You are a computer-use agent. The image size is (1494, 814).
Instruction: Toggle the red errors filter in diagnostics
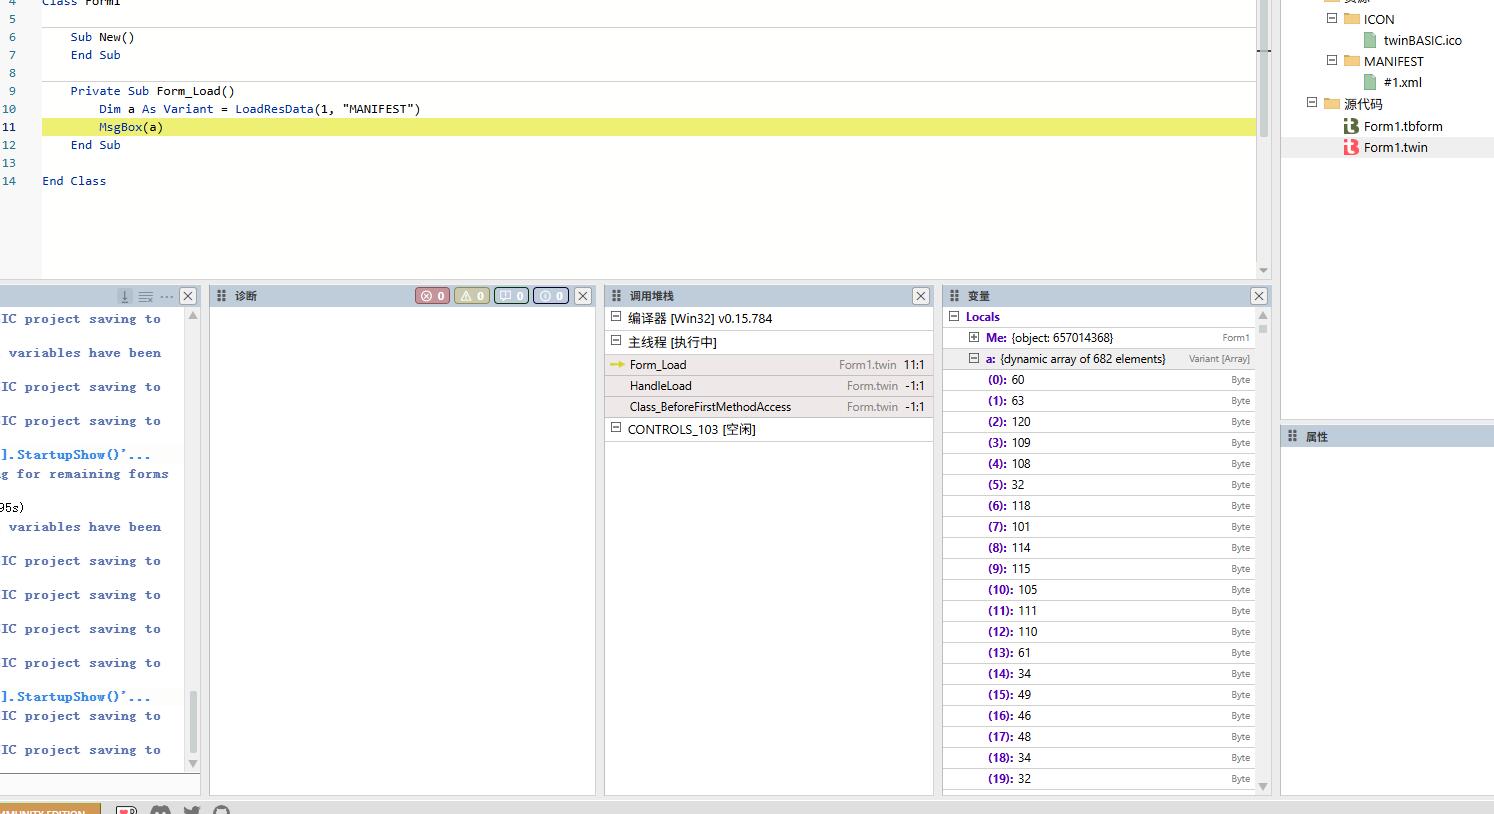click(x=432, y=296)
